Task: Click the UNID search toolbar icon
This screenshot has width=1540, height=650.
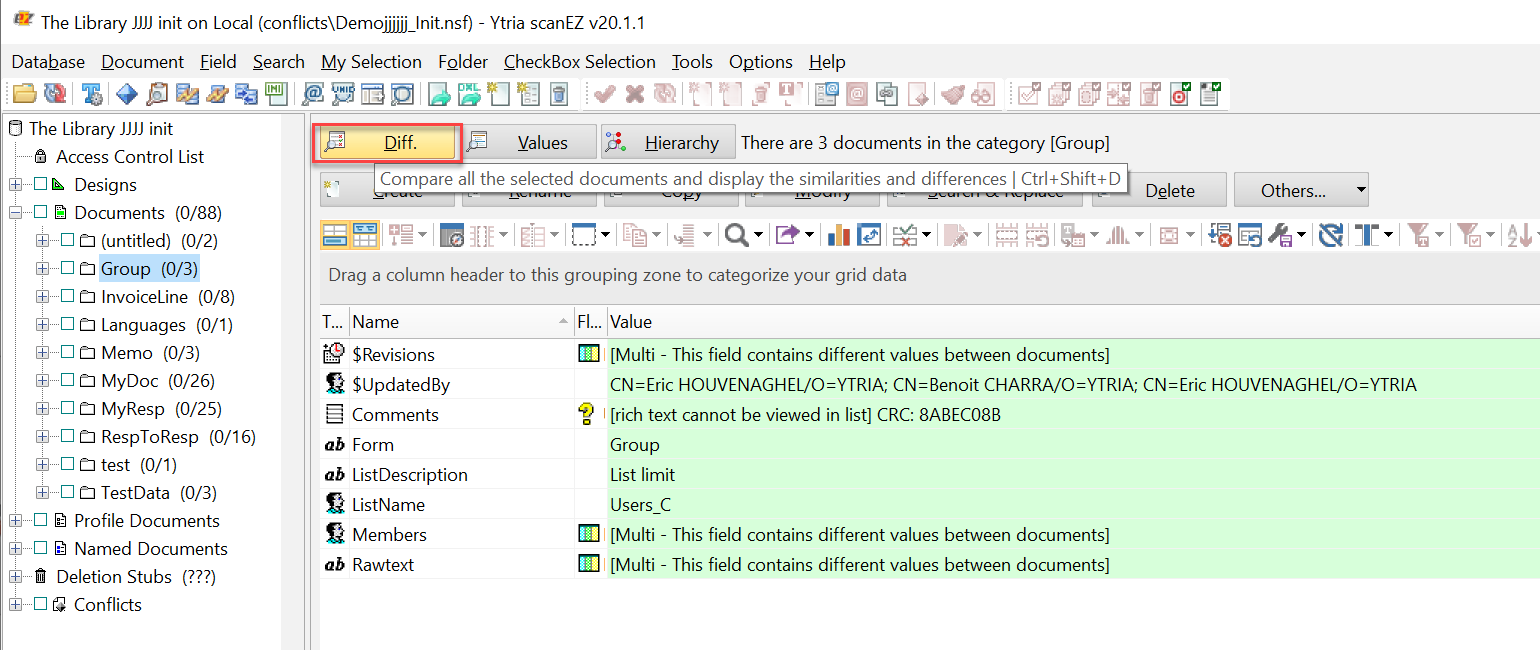Action: click(x=343, y=94)
